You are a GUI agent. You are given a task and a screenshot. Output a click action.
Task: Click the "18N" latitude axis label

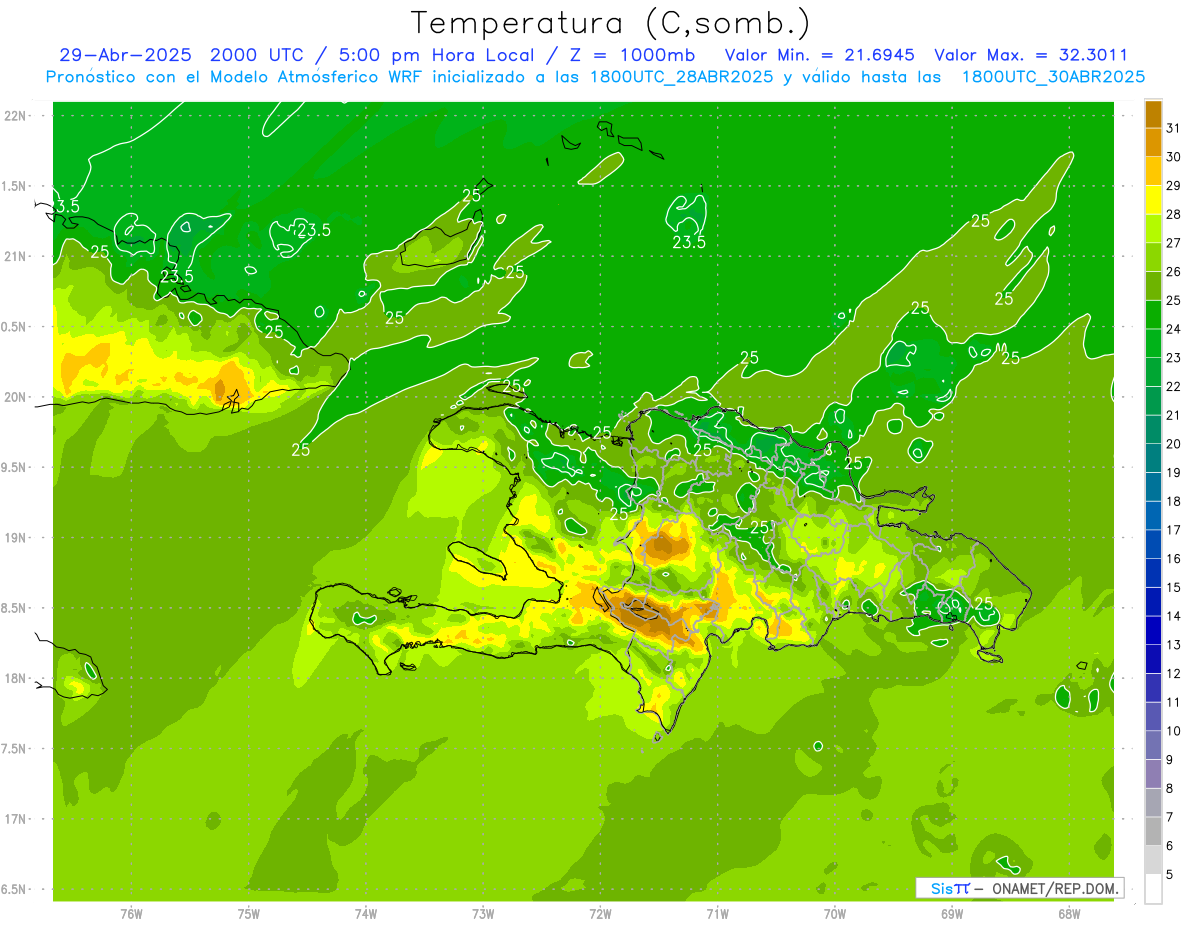coord(16,679)
